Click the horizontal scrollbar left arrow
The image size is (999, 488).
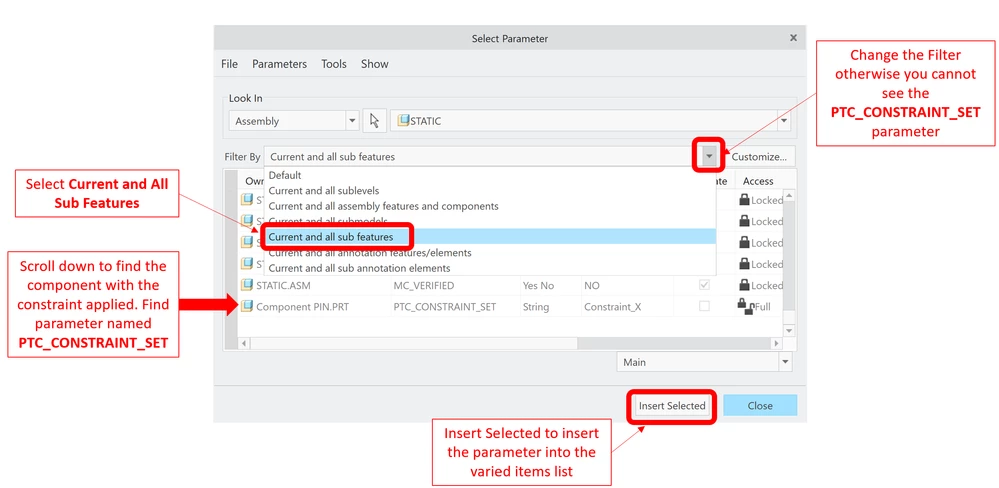tap(243, 343)
